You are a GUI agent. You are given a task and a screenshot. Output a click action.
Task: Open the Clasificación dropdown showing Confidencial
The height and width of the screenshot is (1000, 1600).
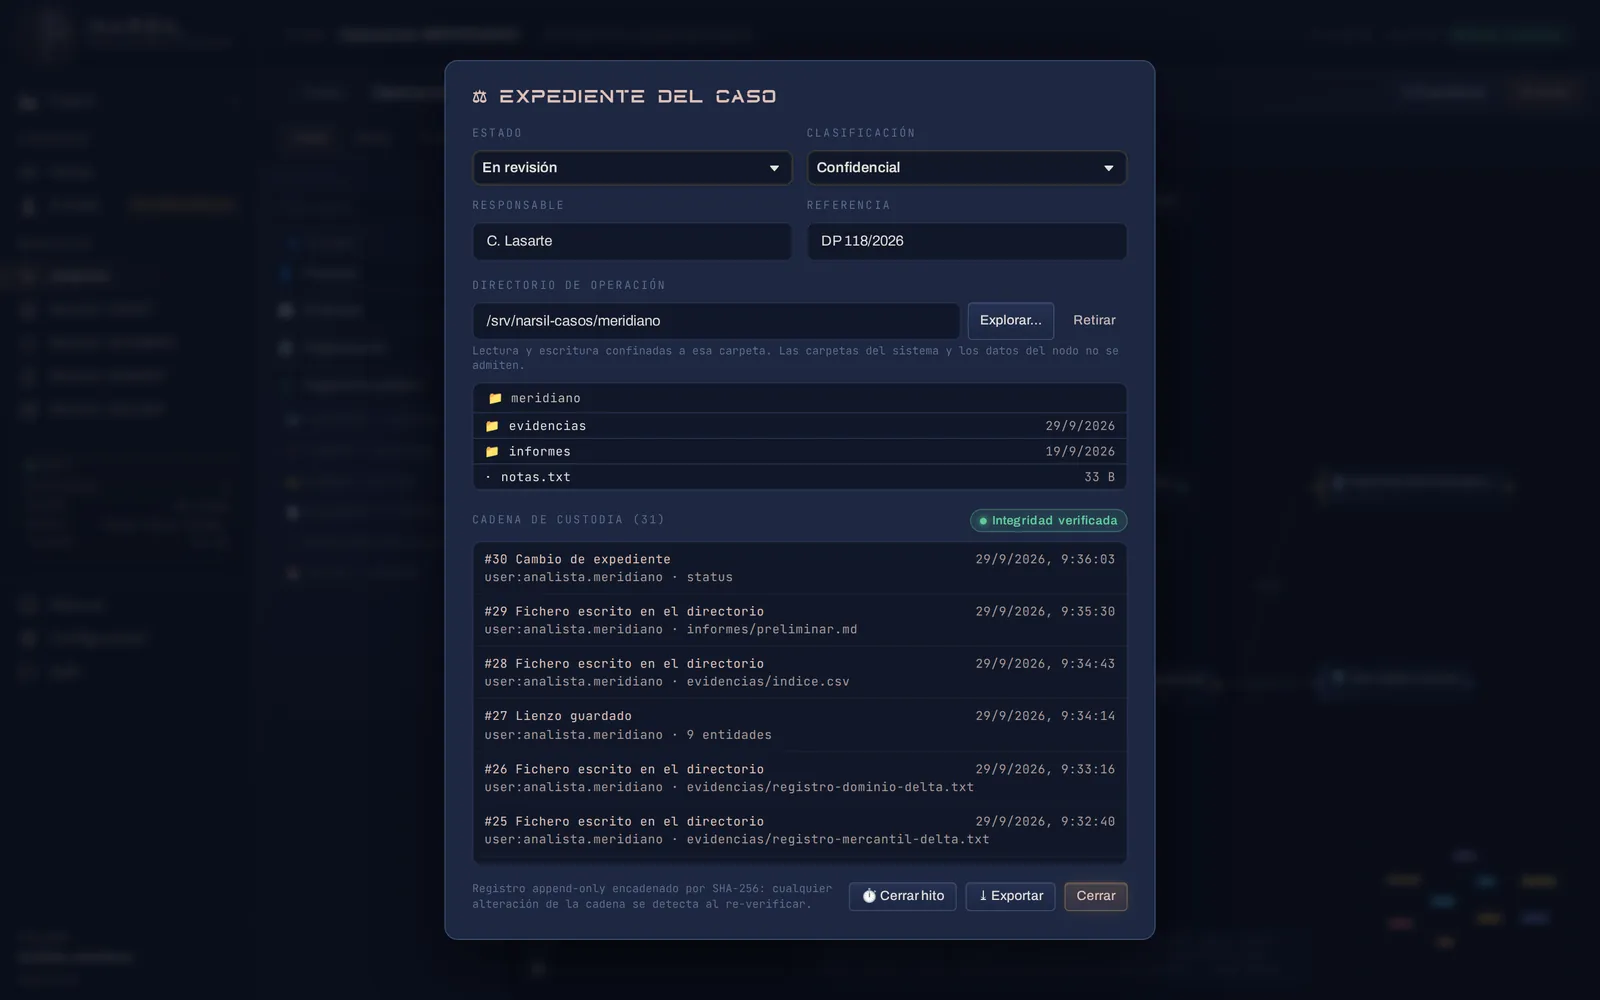967,168
